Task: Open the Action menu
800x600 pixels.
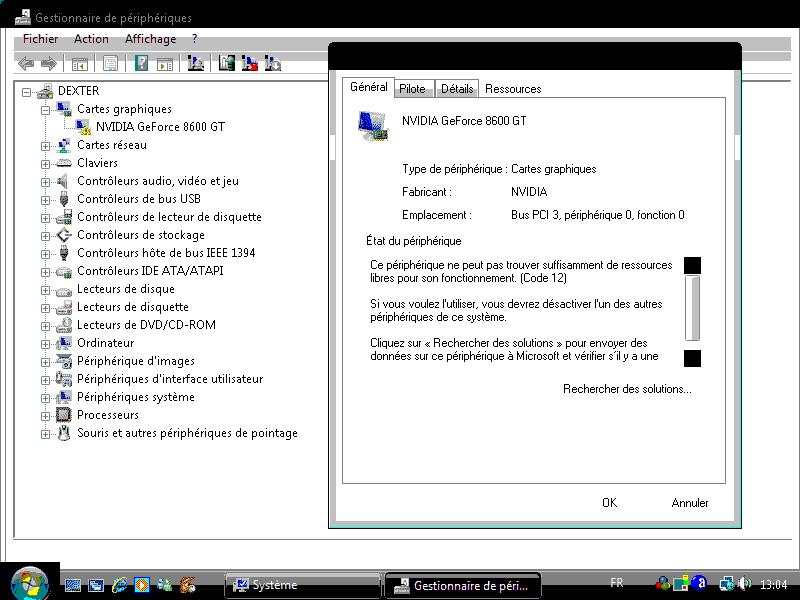Action: tap(91, 39)
